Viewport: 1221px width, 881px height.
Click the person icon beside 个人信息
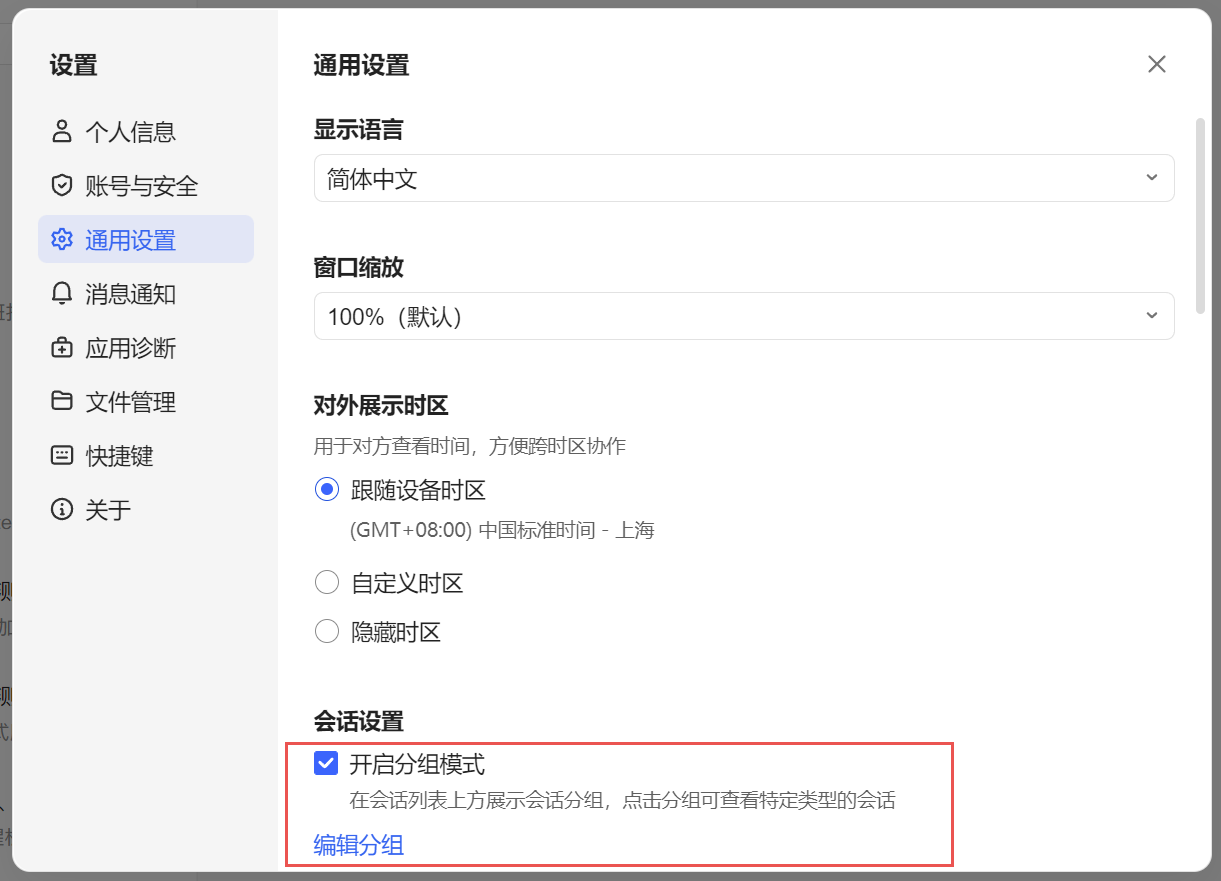(62, 131)
